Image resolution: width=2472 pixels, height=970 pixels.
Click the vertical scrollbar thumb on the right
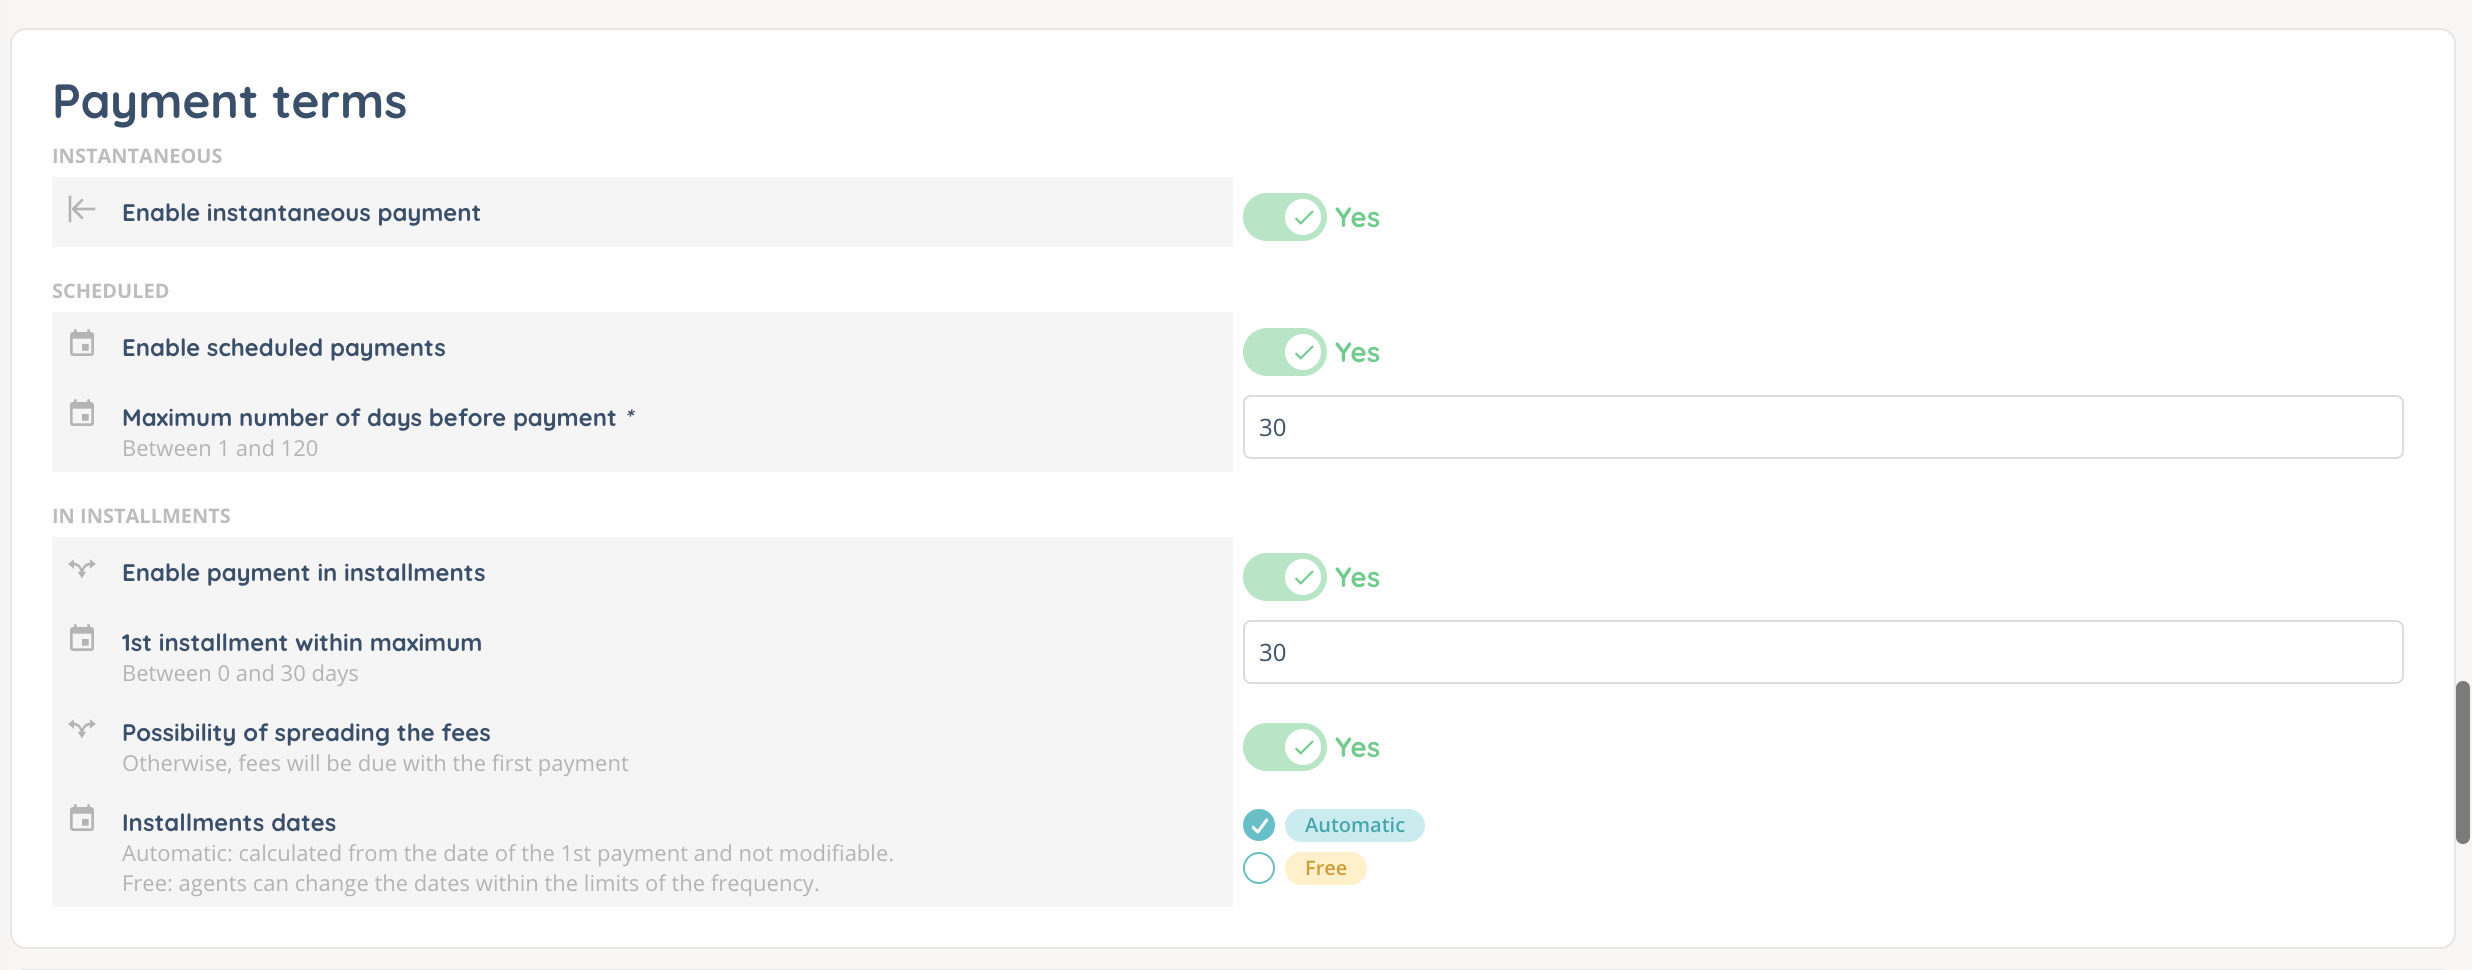point(2462,762)
